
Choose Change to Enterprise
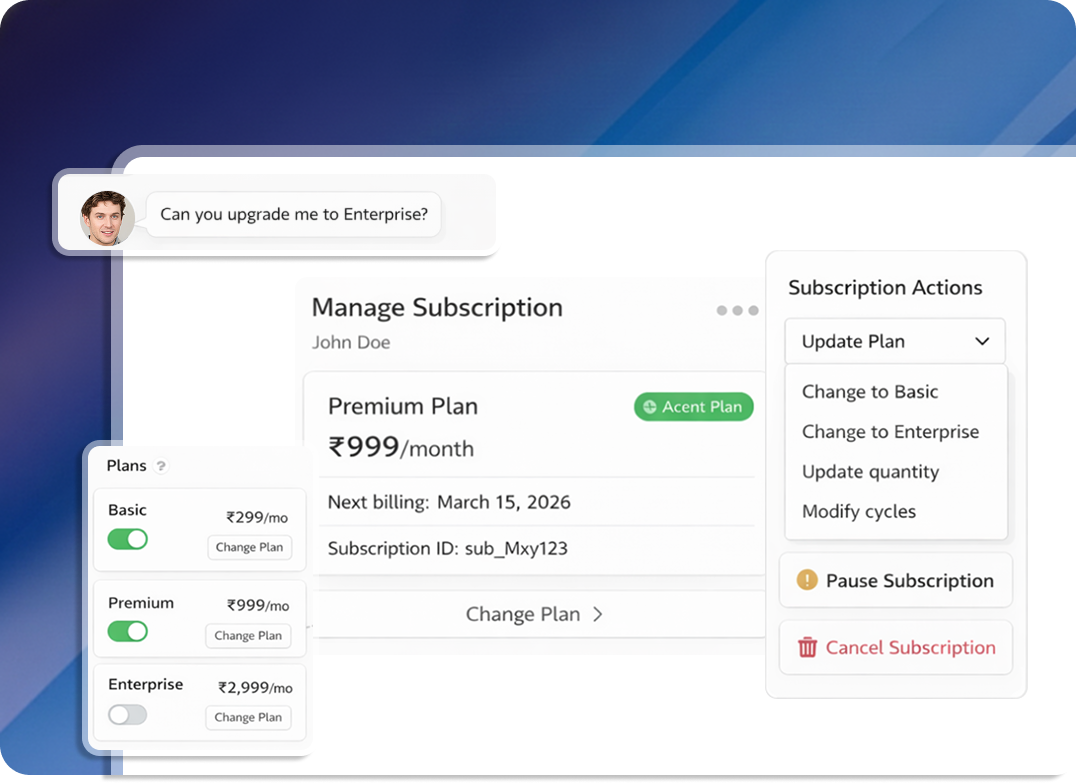point(890,431)
